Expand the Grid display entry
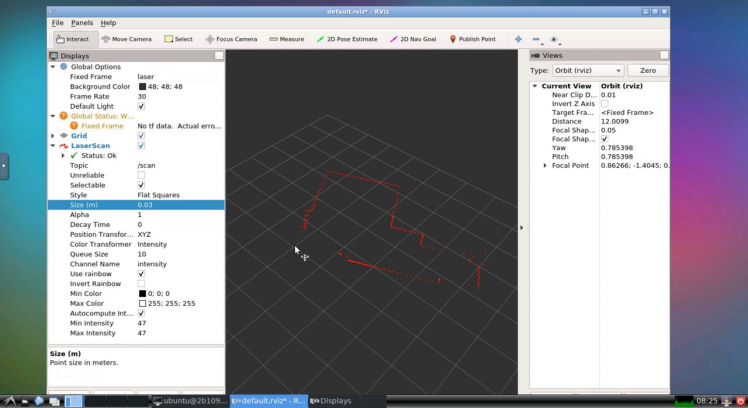The height and width of the screenshot is (408, 748). [53, 136]
